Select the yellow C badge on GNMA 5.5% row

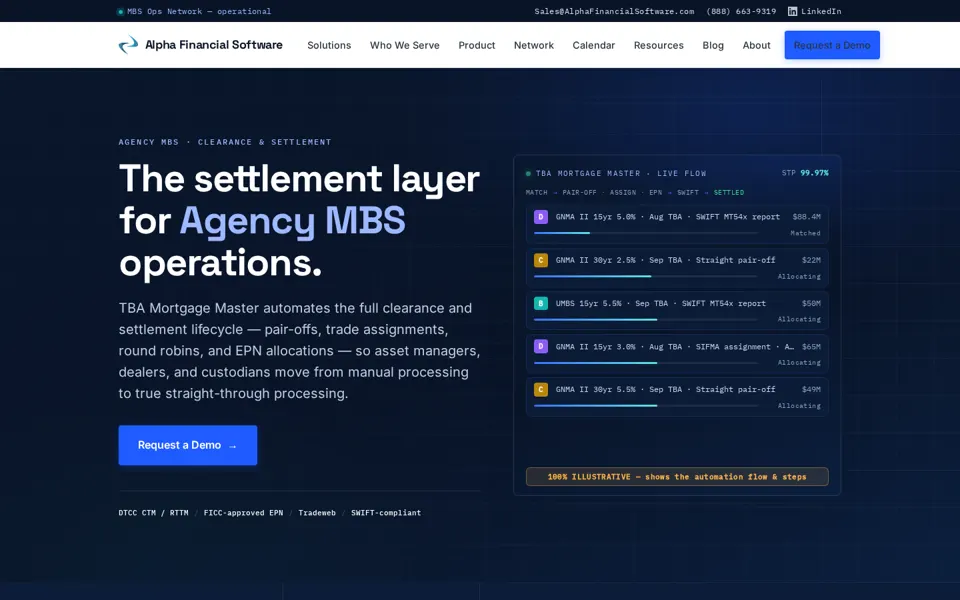click(x=541, y=389)
